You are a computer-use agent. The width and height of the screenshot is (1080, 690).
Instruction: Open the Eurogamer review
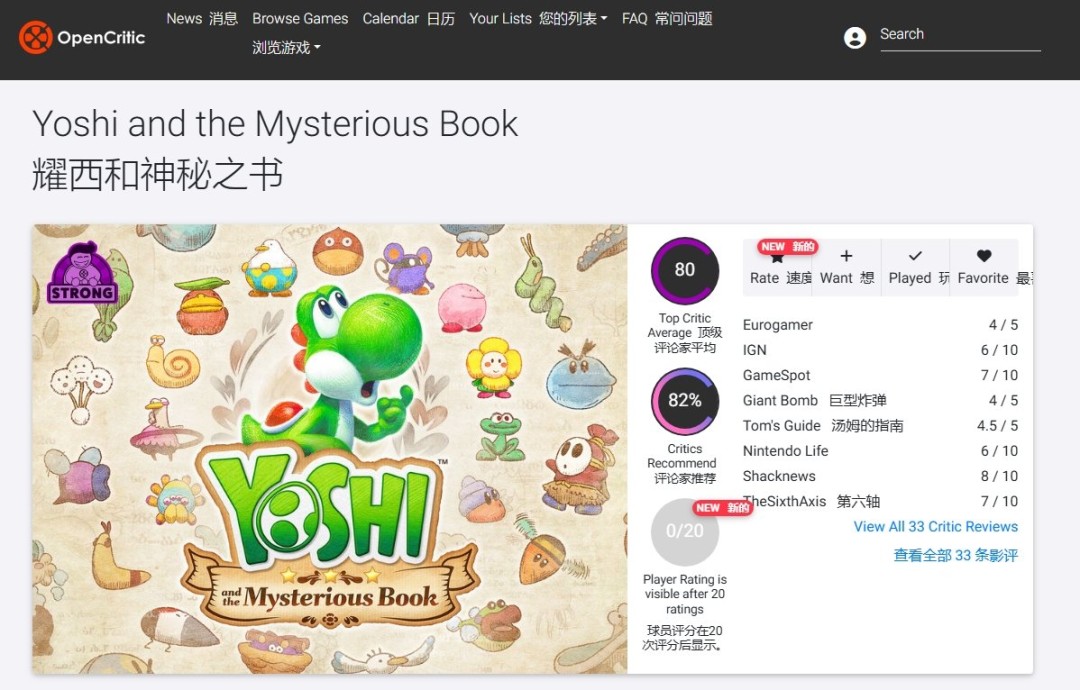(778, 325)
